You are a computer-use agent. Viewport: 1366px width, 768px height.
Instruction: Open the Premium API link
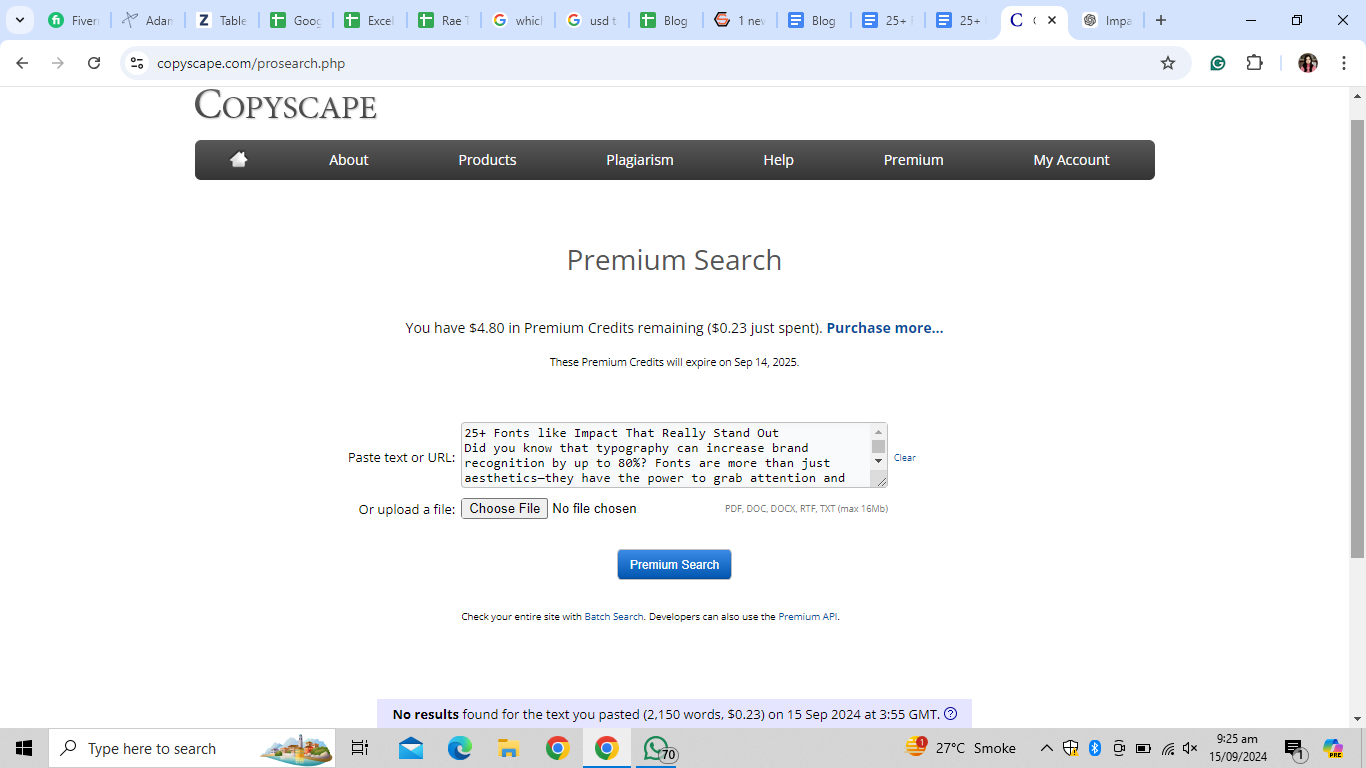[x=807, y=617]
